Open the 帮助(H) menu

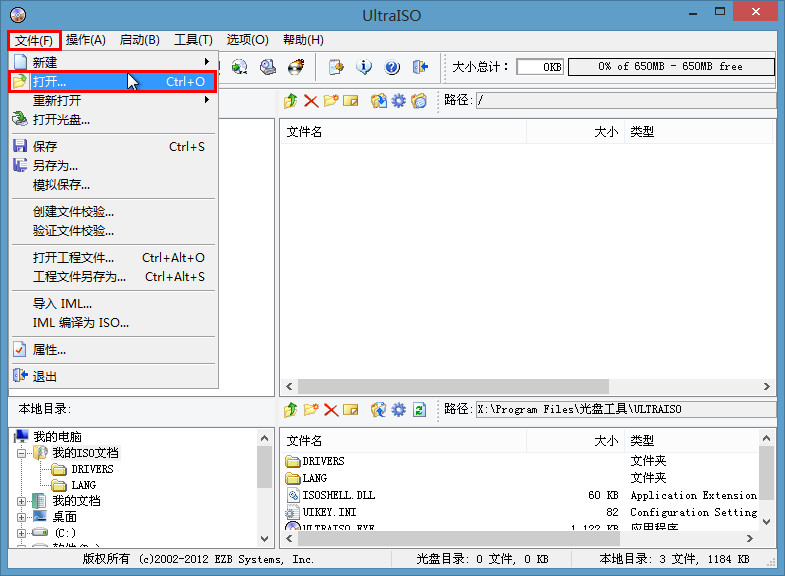pyautogui.click(x=303, y=40)
